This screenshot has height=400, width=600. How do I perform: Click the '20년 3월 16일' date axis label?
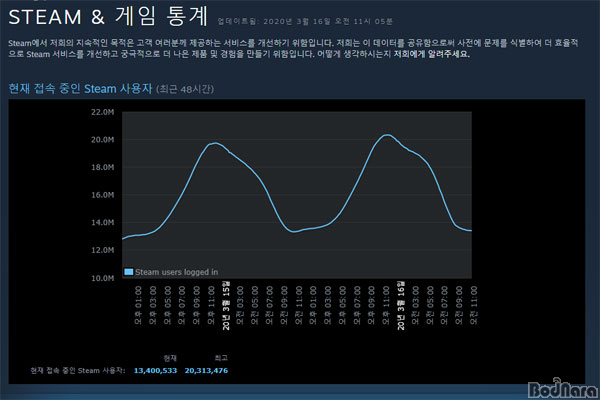[401, 305]
